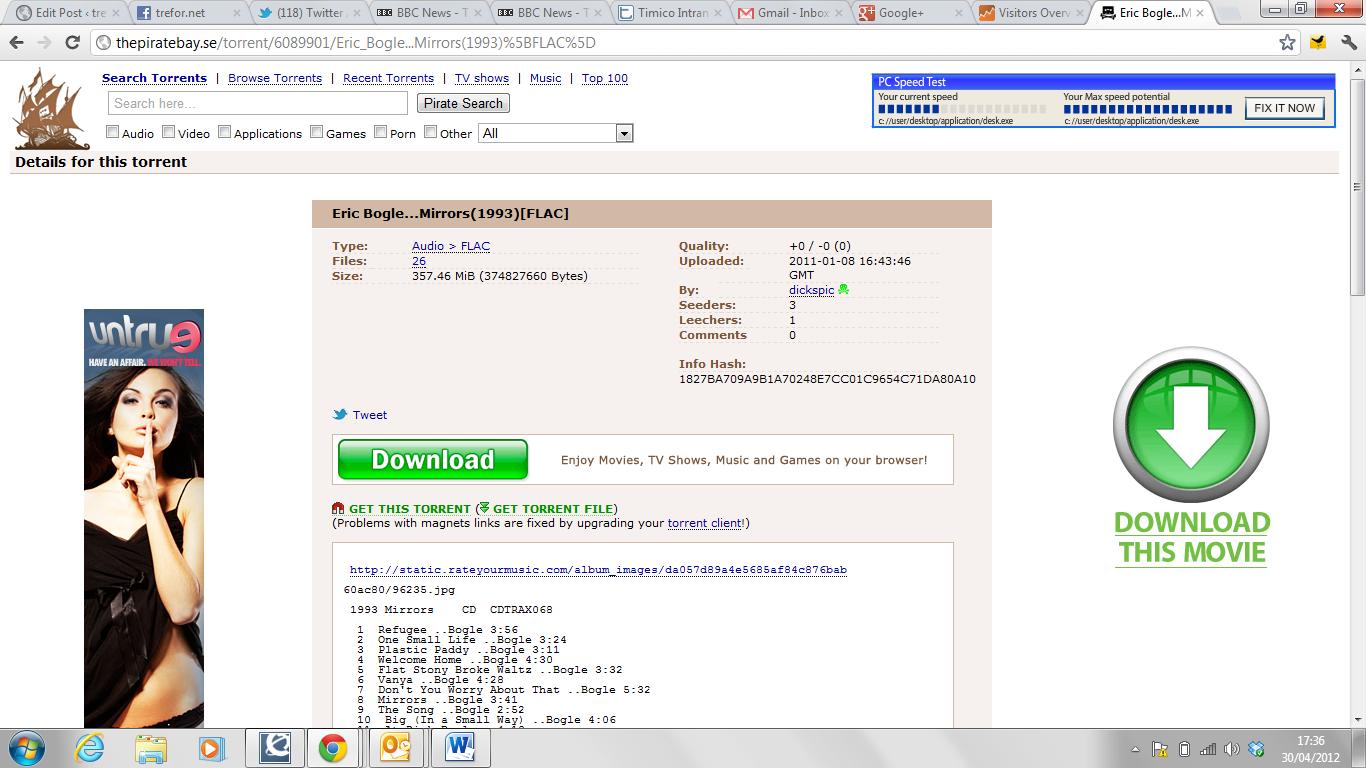Viewport: 1366px width, 768px height.
Task: Show hidden system tray icons
Action: coord(1135,749)
